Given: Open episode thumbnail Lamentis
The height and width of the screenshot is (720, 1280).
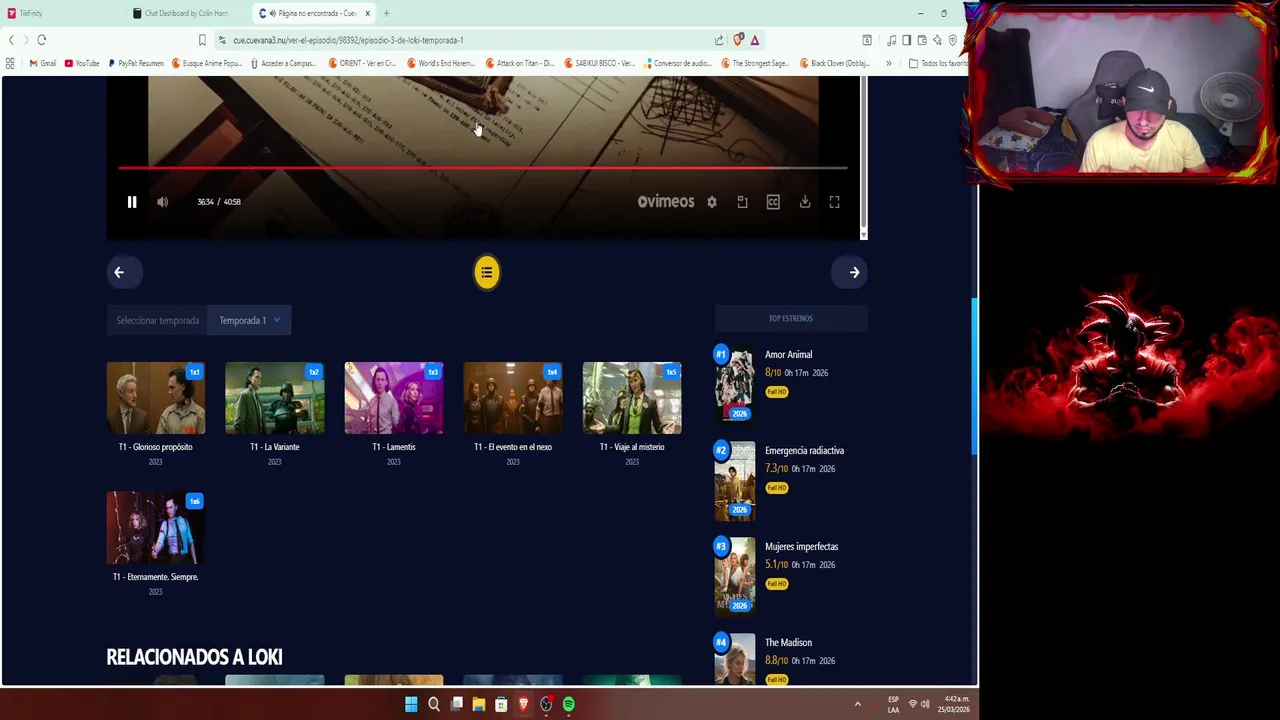Looking at the screenshot, I should pyautogui.click(x=394, y=398).
